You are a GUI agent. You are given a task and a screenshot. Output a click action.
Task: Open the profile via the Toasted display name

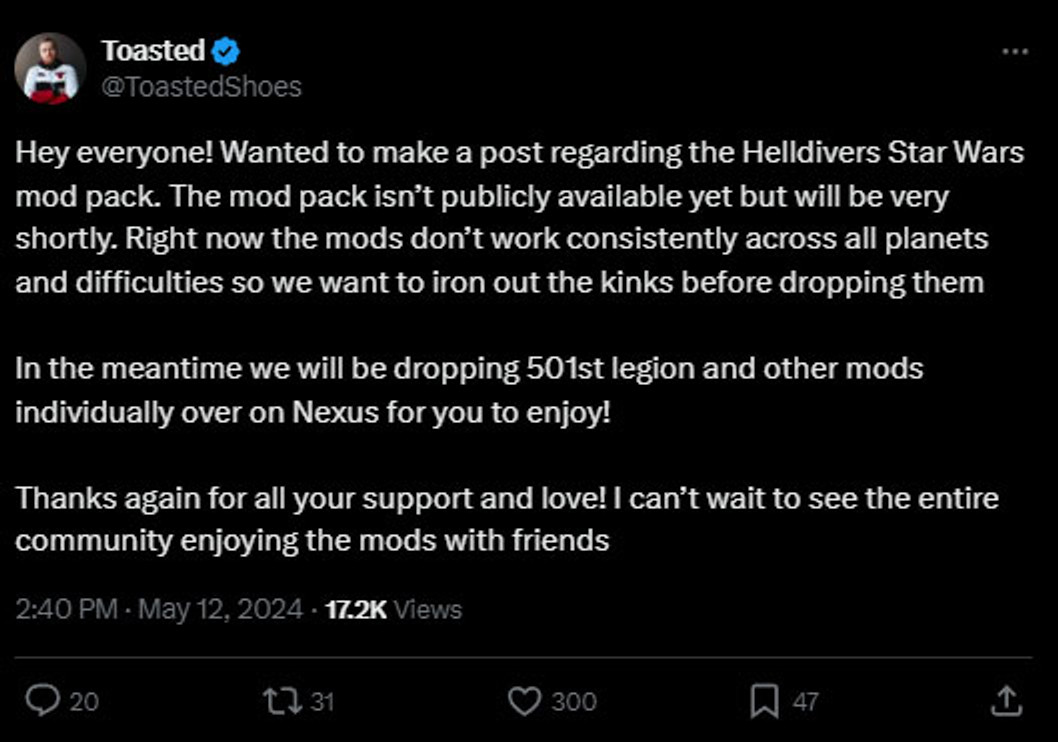pyautogui.click(x=153, y=51)
